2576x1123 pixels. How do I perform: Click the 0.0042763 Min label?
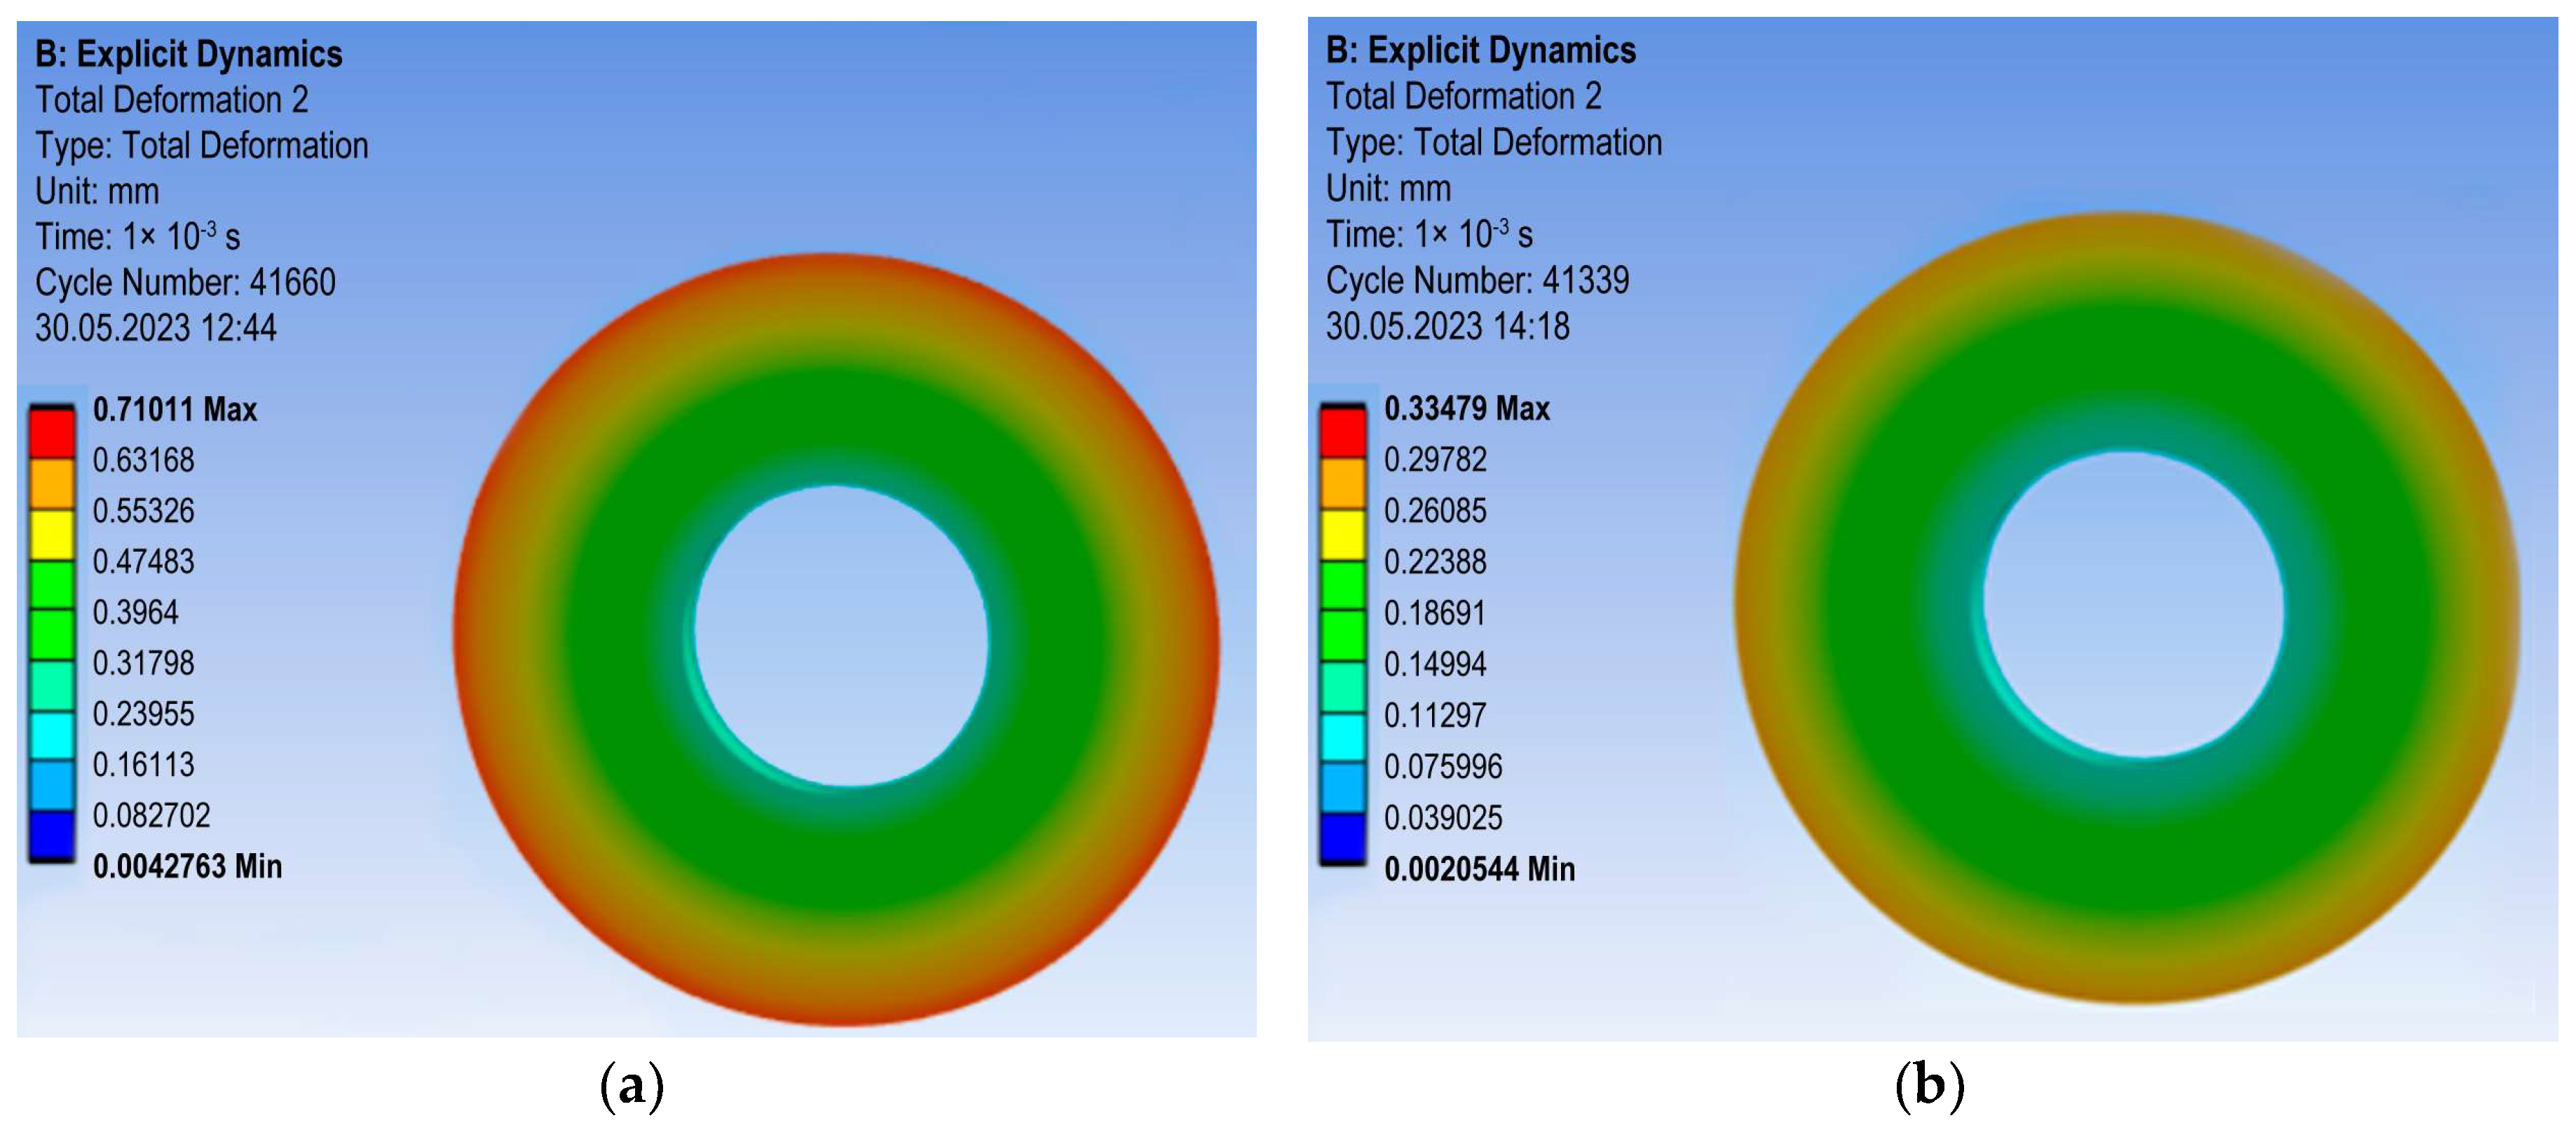(x=187, y=866)
